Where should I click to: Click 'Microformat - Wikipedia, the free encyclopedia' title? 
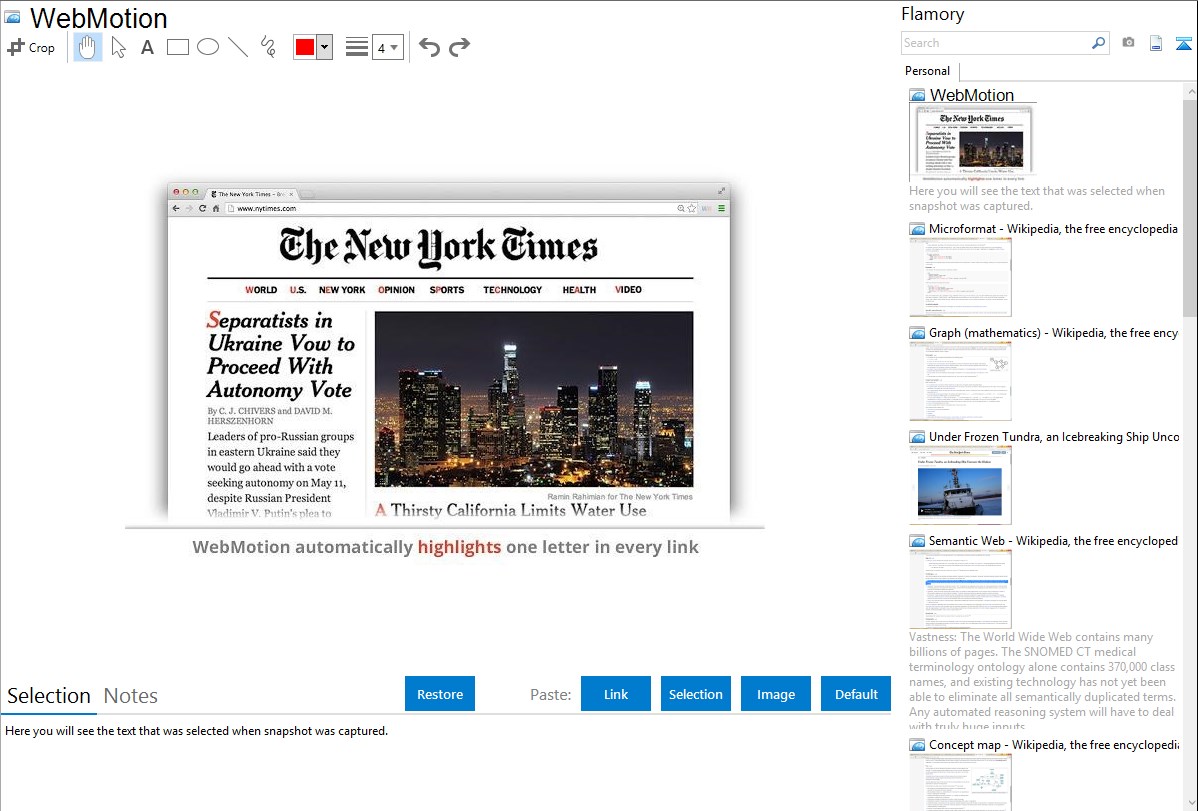point(1053,229)
